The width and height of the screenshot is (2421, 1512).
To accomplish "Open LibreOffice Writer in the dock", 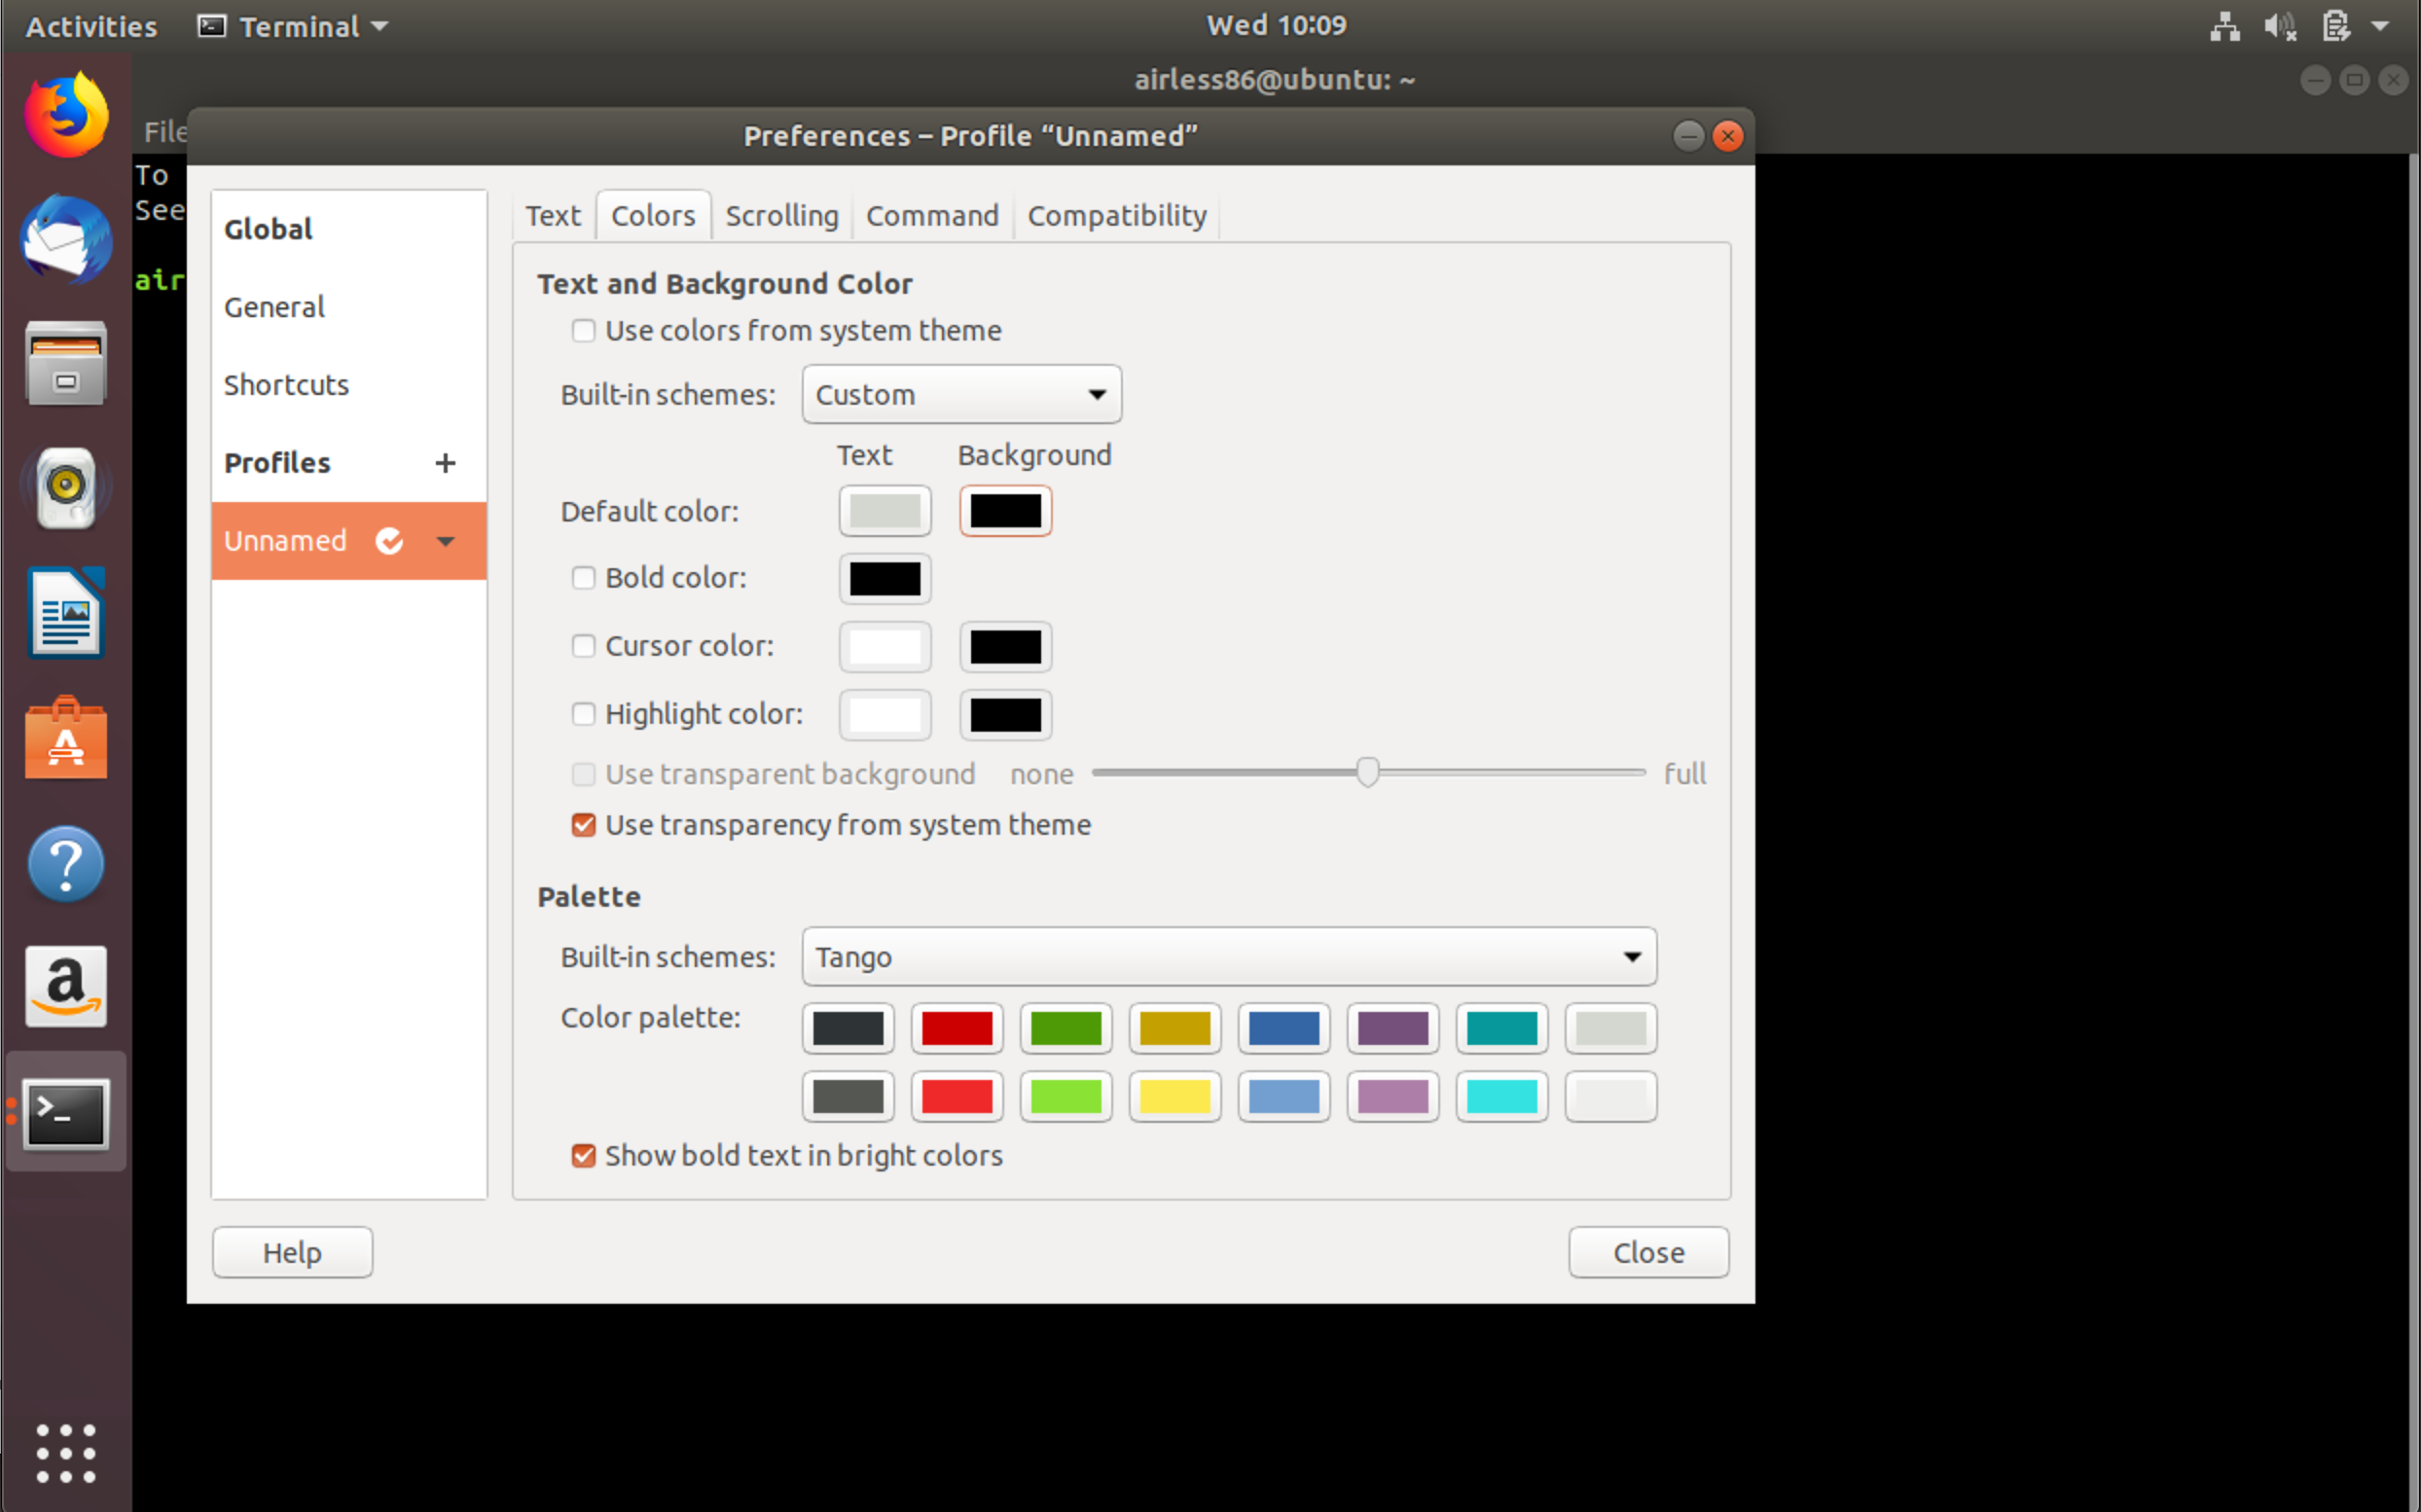I will point(66,613).
